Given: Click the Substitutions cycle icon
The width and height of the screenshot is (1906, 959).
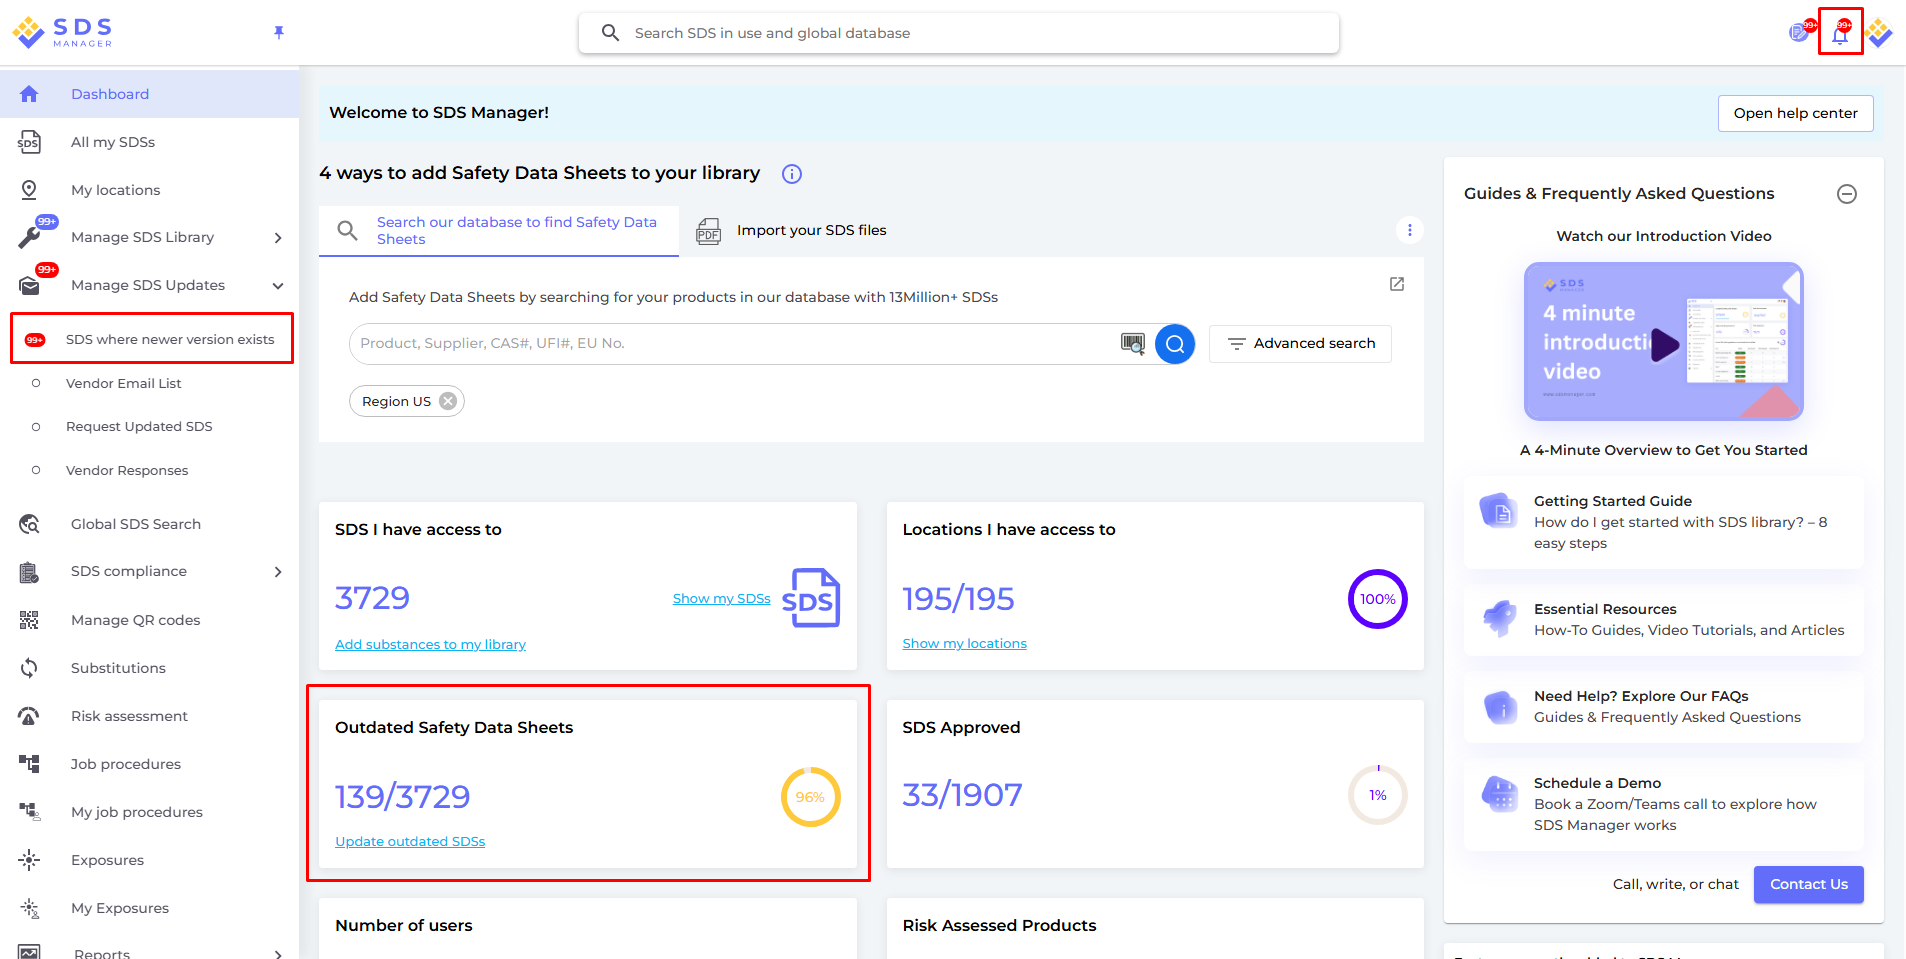Looking at the screenshot, I should [x=29, y=668].
